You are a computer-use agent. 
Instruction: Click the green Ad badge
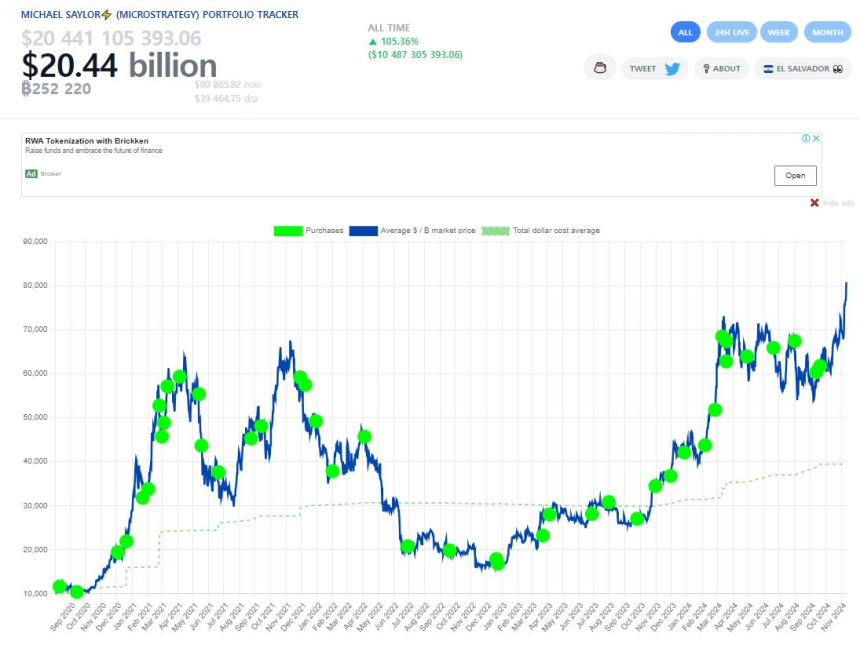pyautogui.click(x=31, y=173)
